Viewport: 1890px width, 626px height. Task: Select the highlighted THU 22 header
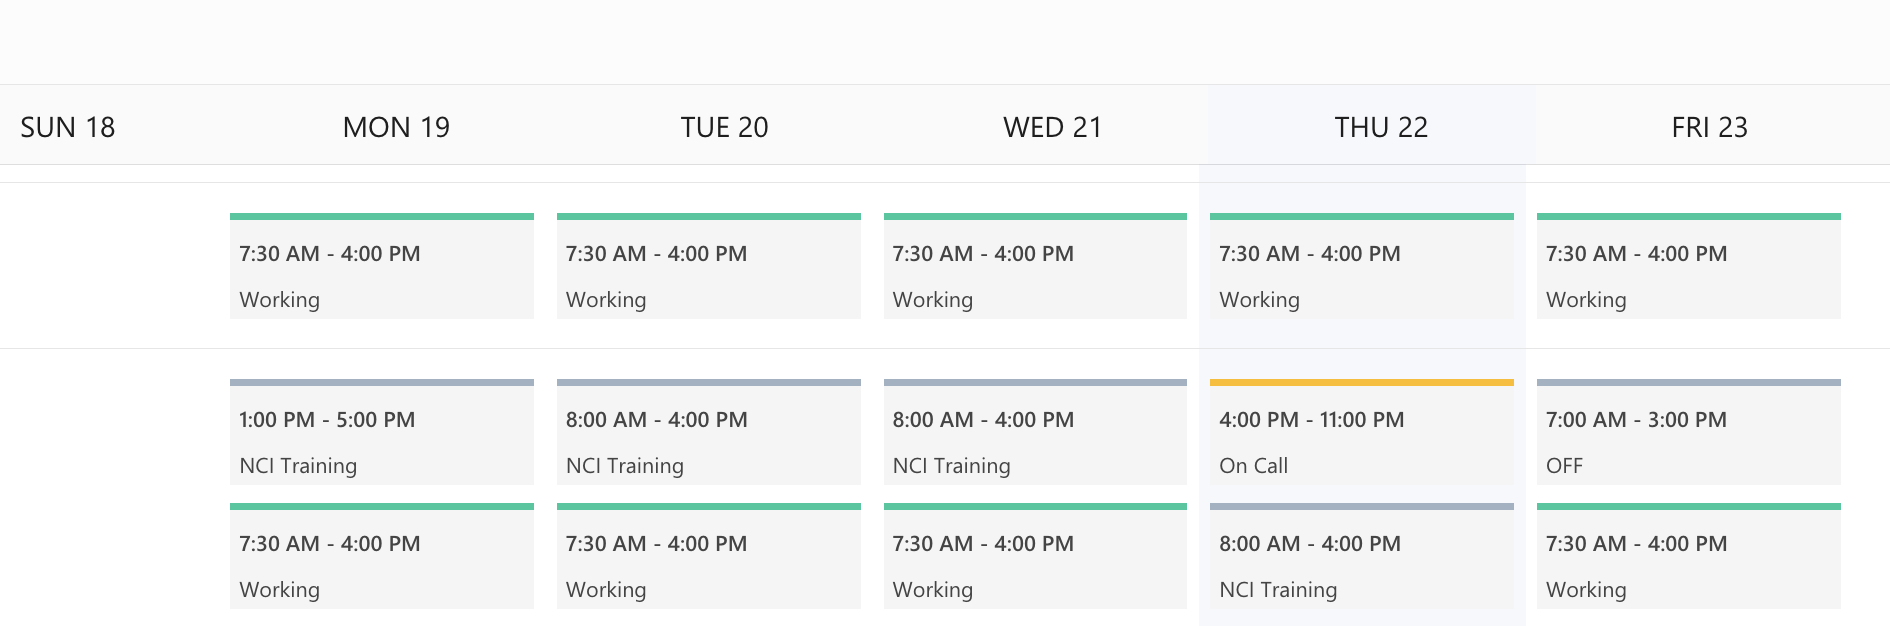pos(1380,127)
